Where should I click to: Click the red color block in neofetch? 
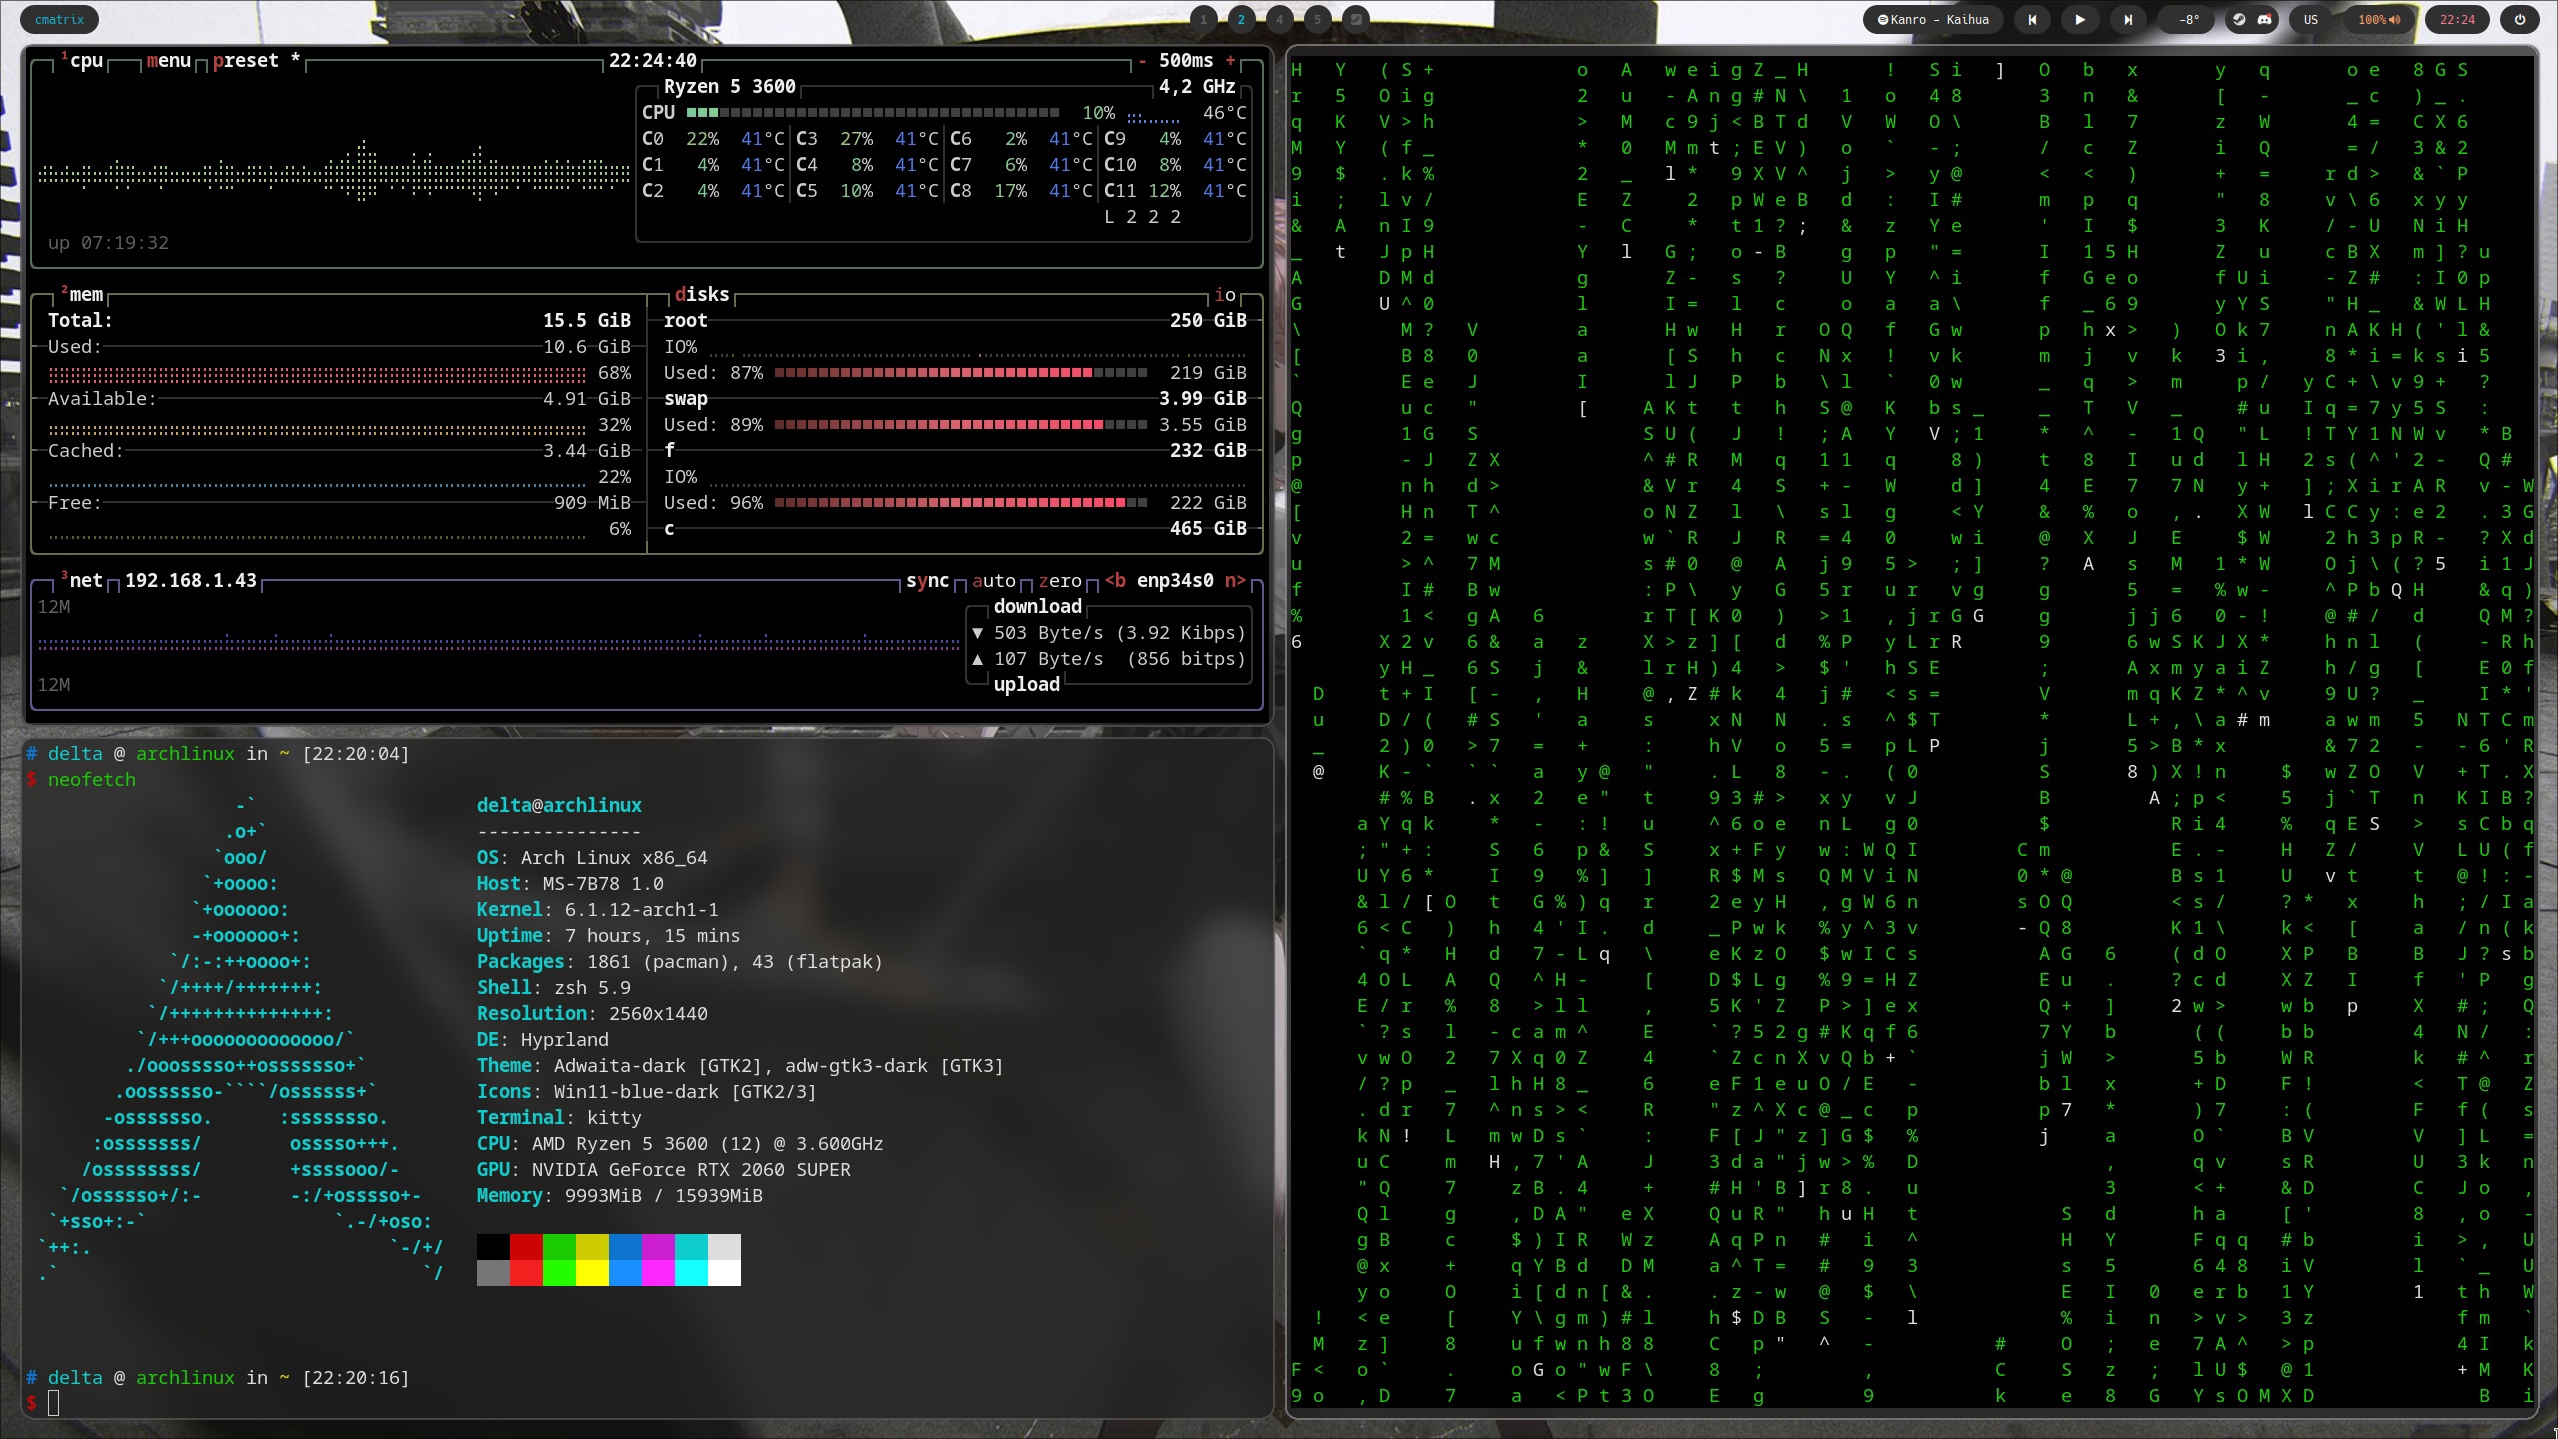coord(526,1247)
